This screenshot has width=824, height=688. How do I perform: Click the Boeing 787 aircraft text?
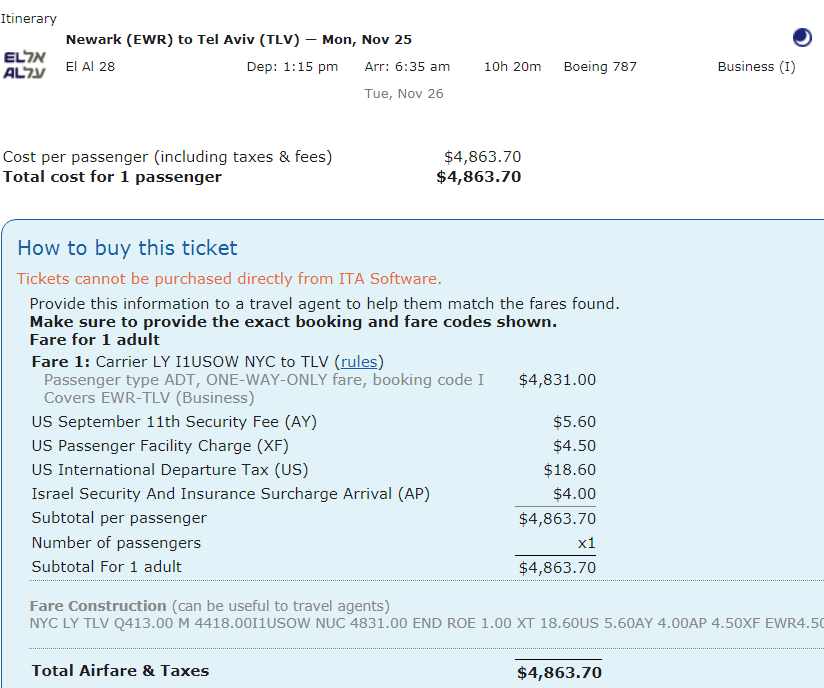(x=600, y=67)
